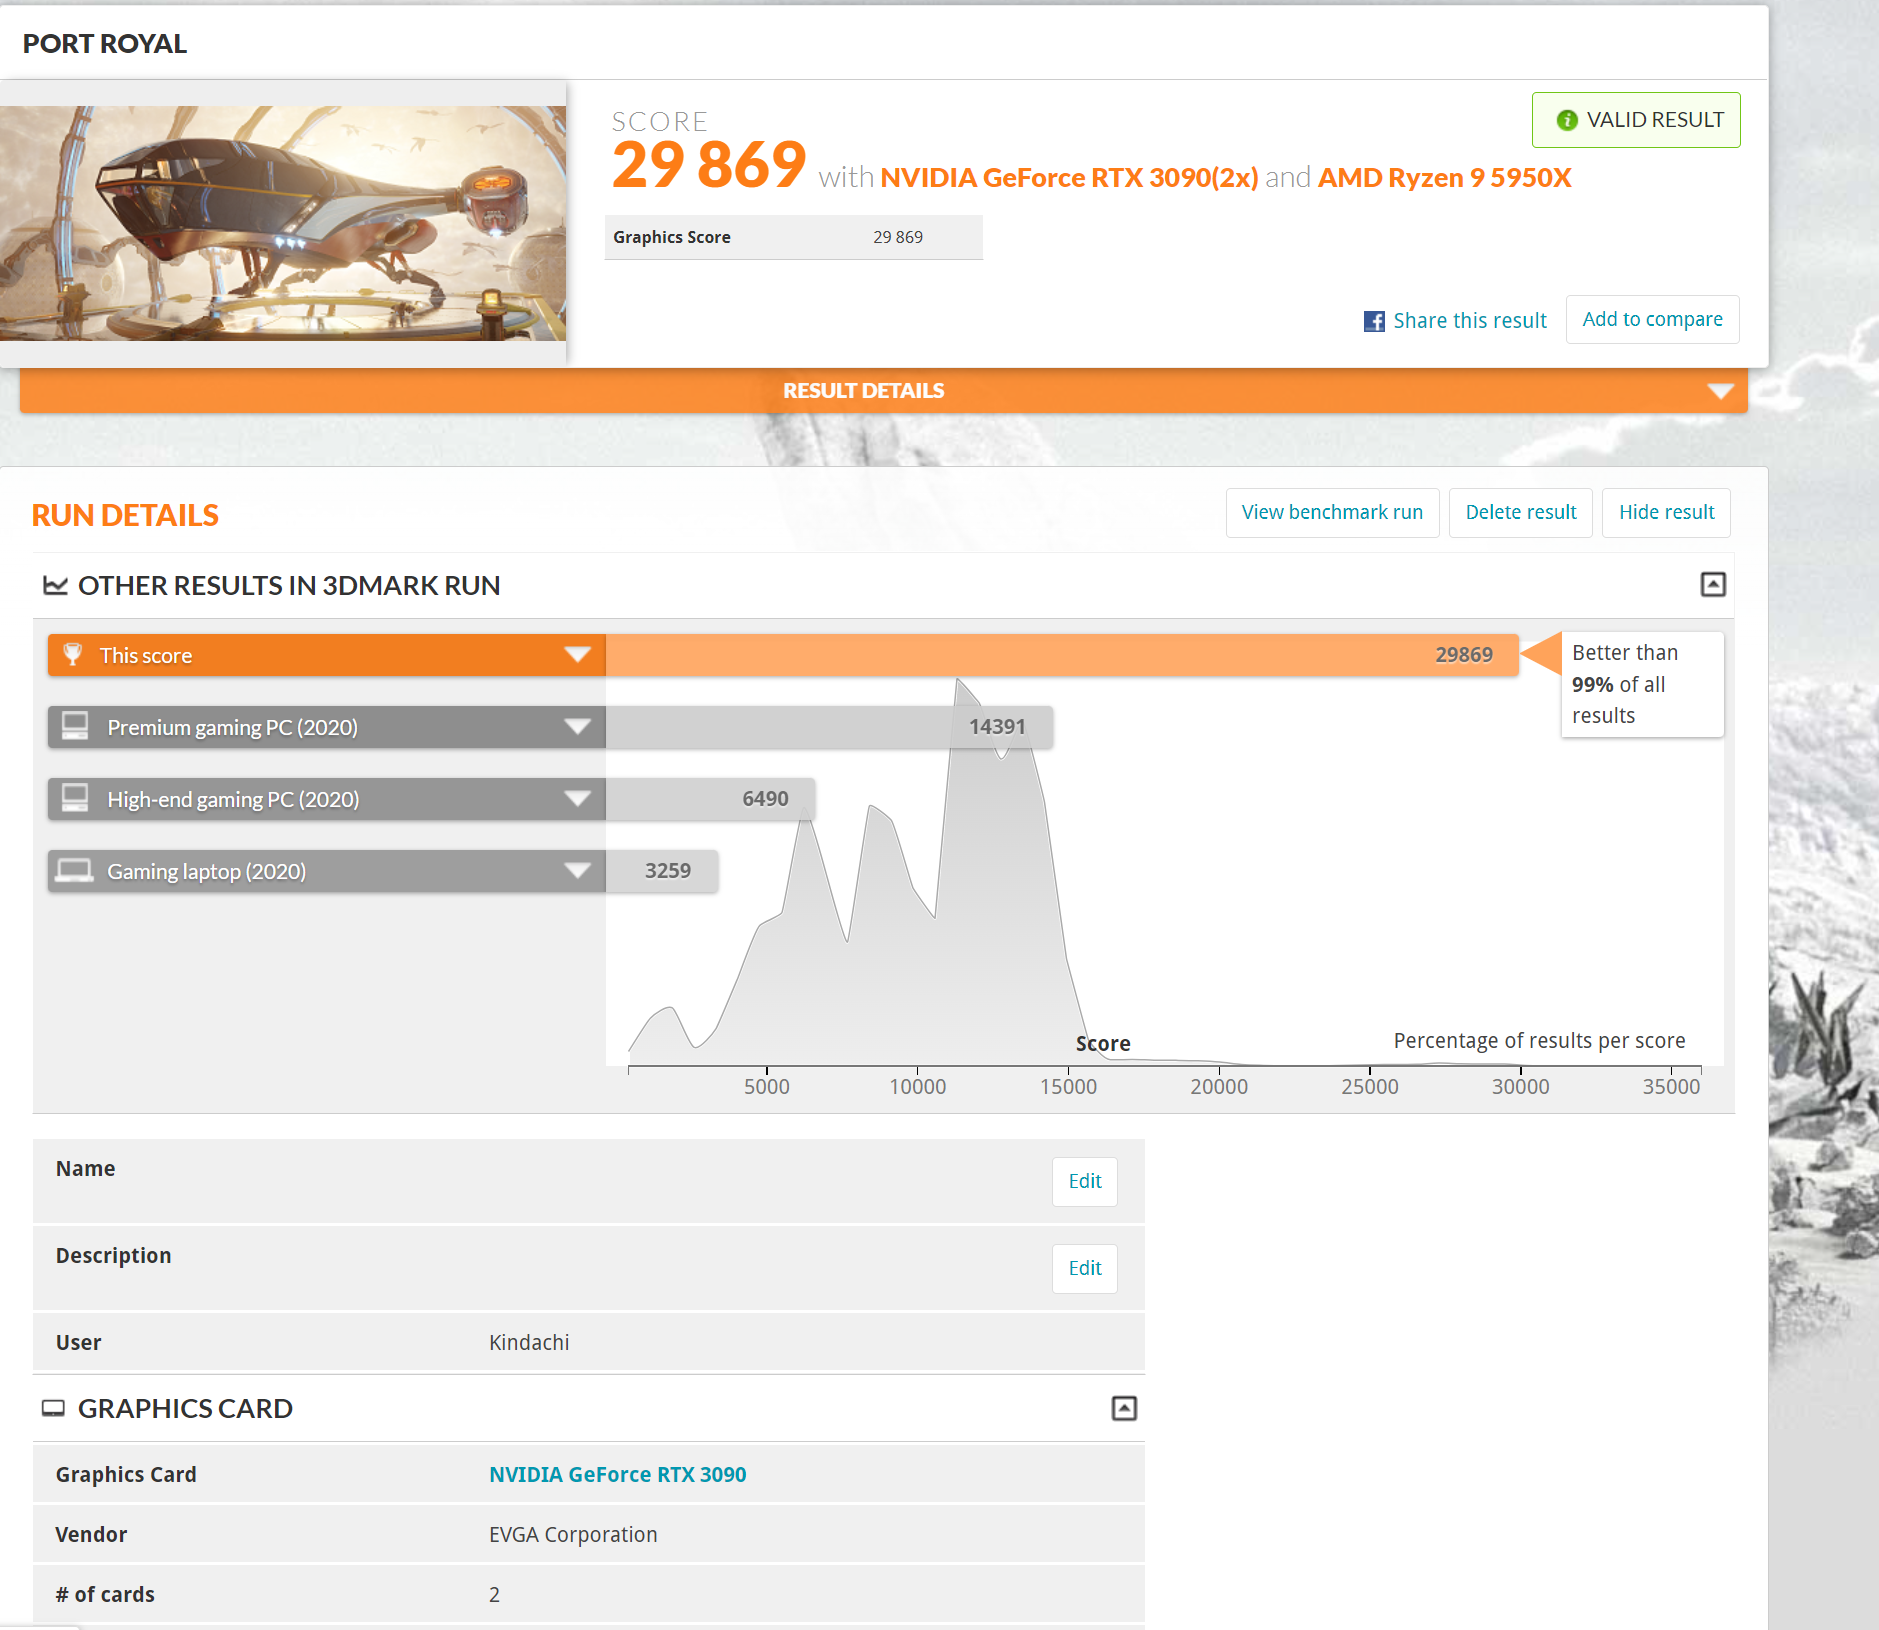The height and width of the screenshot is (1630, 1879).
Task: Click the 14391 Premium gaming PC bar
Action: click(829, 727)
